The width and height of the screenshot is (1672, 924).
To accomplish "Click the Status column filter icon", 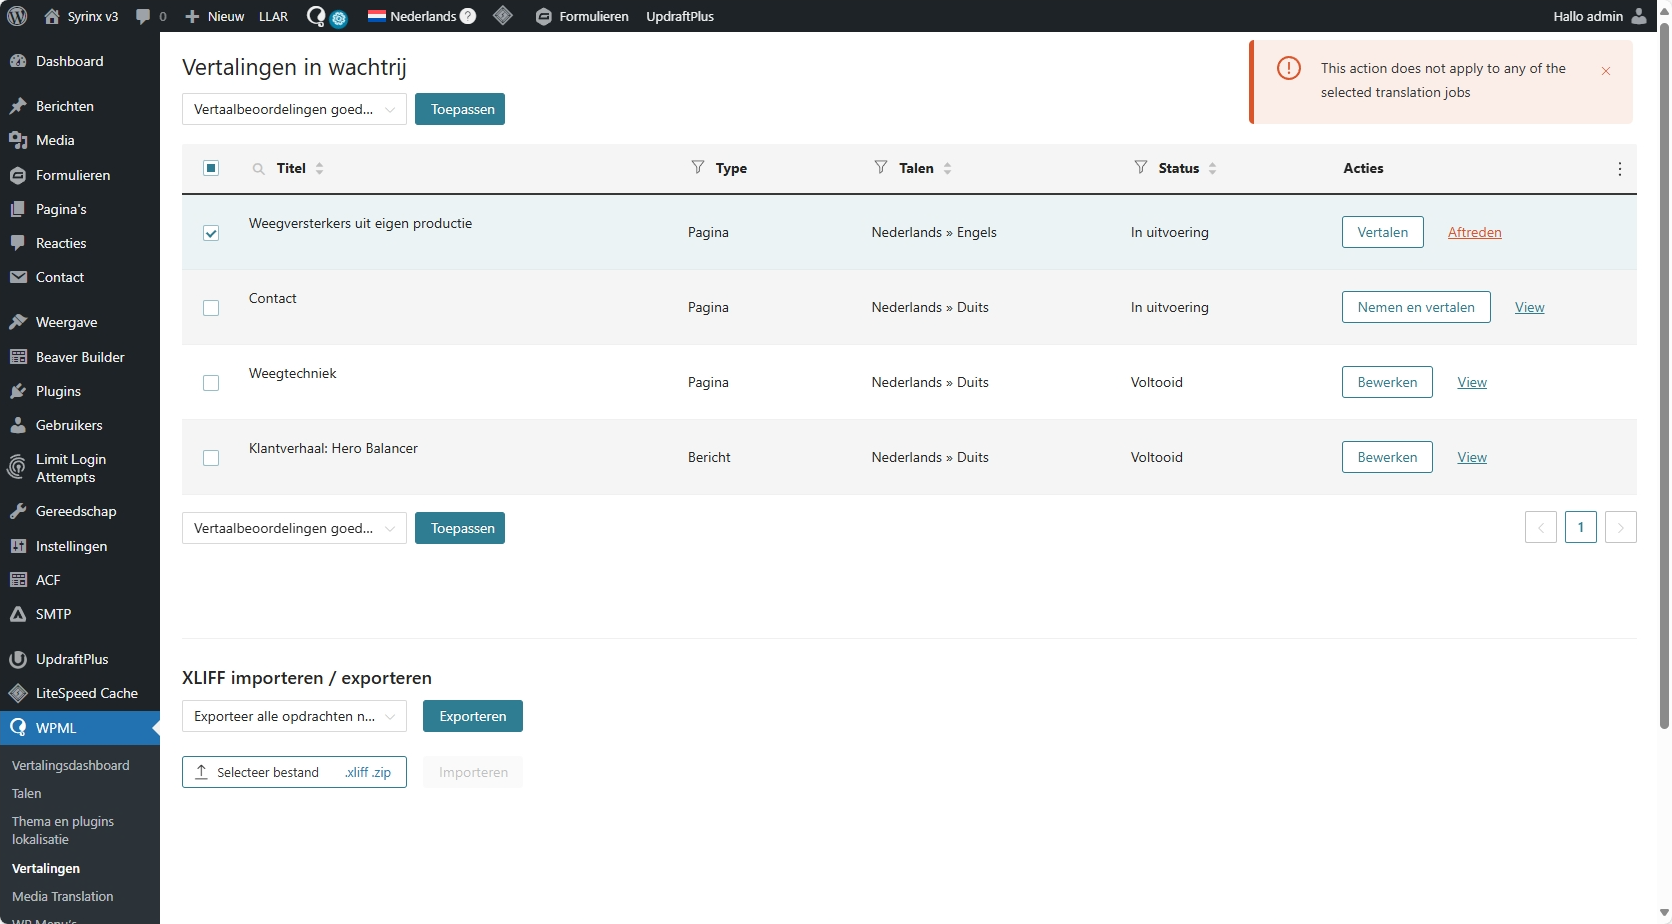I will (1141, 167).
